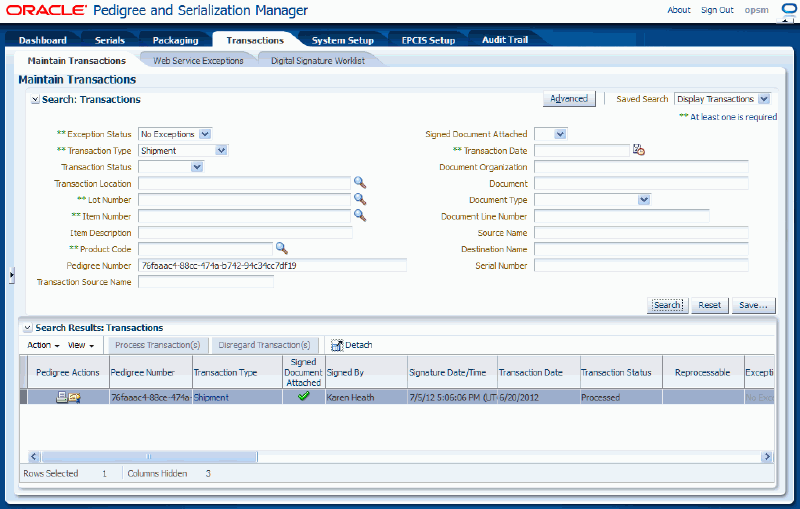The height and width of the screenshot is (509, 800).
Task: Click the Item Description input field
Action: (245, 233)
